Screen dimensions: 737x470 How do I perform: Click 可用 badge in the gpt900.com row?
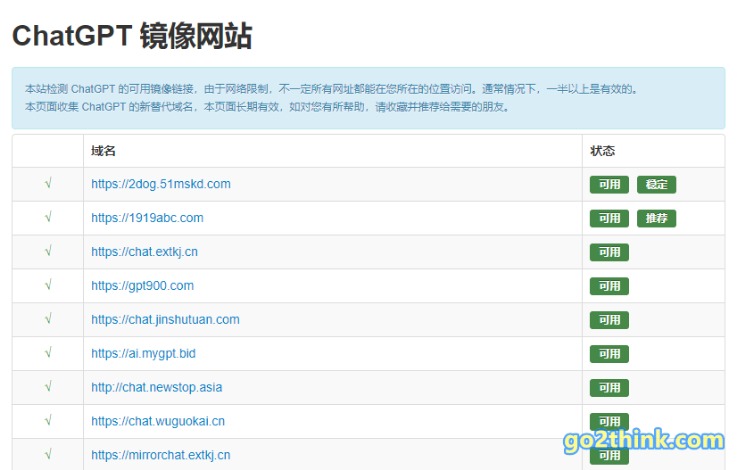609,286
